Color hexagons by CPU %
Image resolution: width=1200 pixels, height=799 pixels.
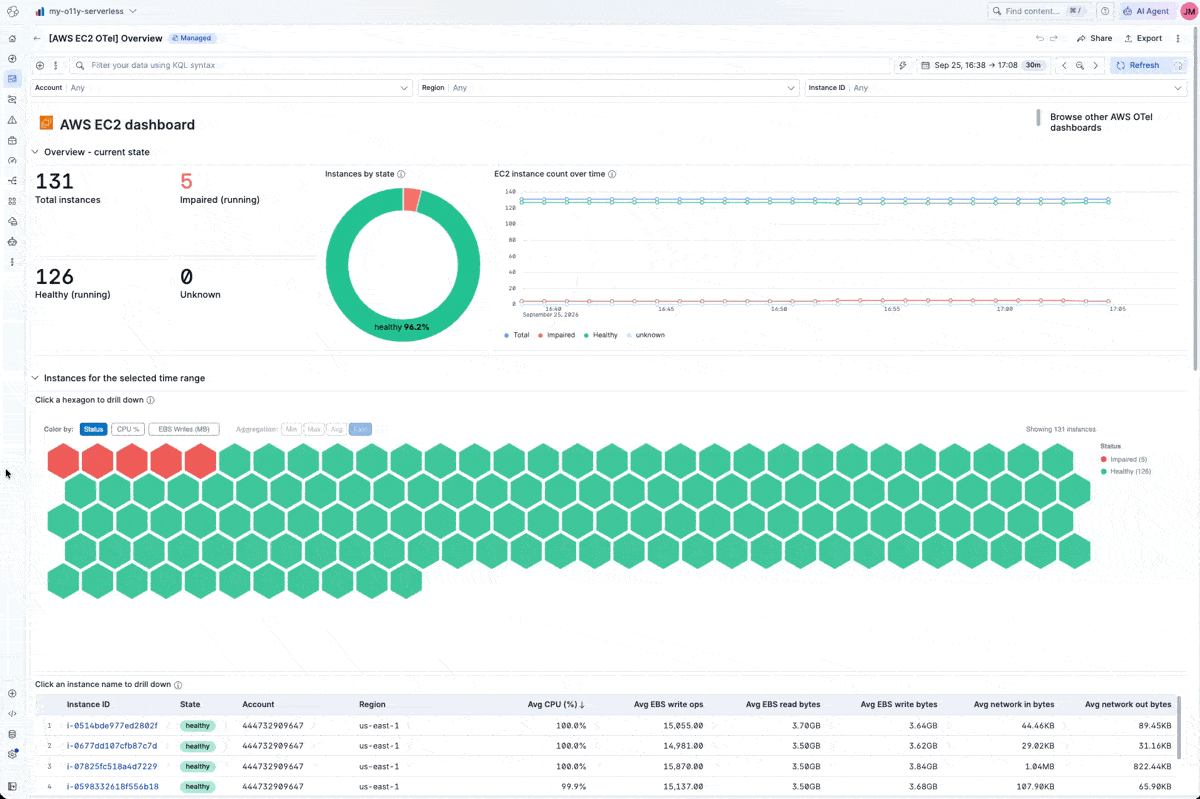127,429
